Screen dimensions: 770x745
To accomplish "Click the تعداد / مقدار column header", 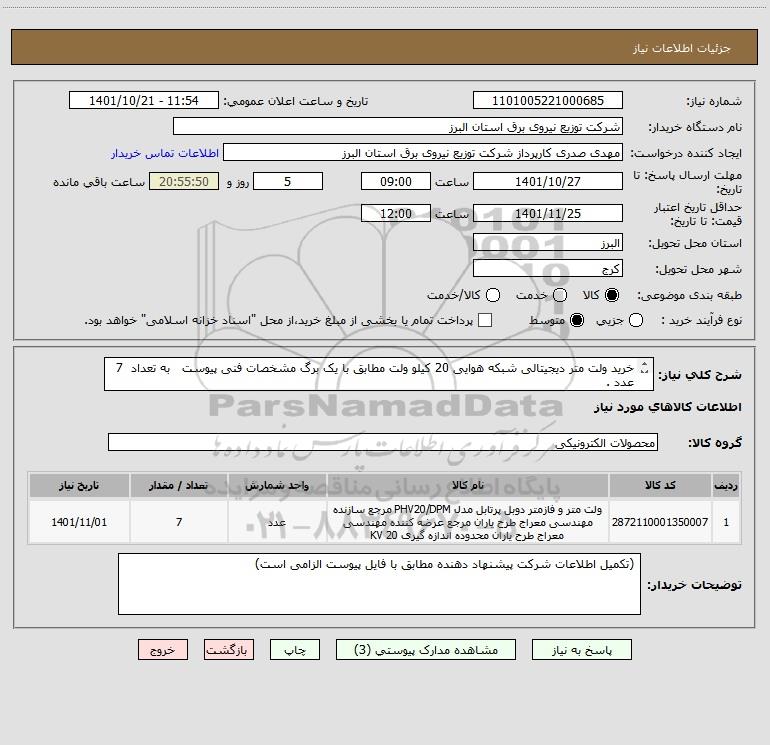I will tap(179, 485).
